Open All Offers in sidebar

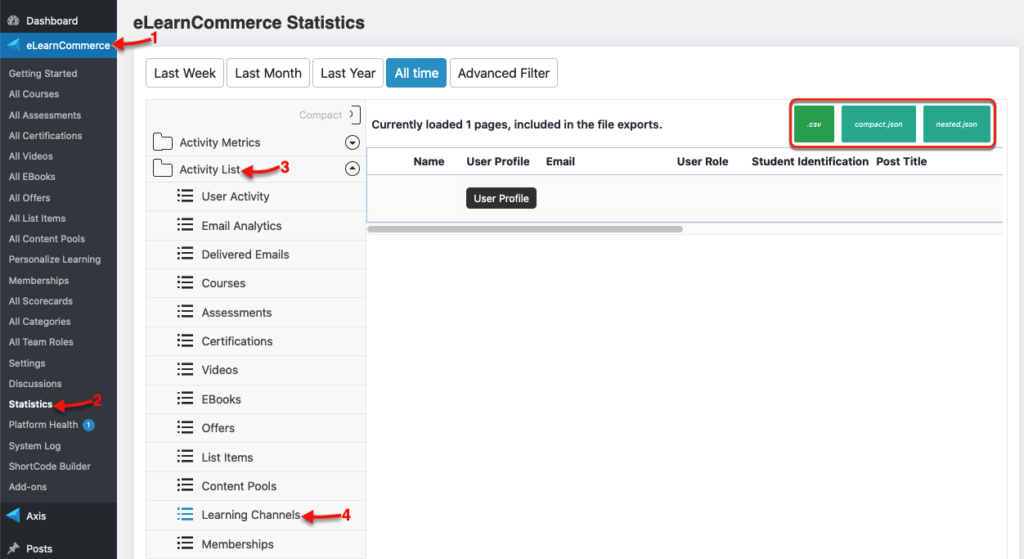pos(29,197)
